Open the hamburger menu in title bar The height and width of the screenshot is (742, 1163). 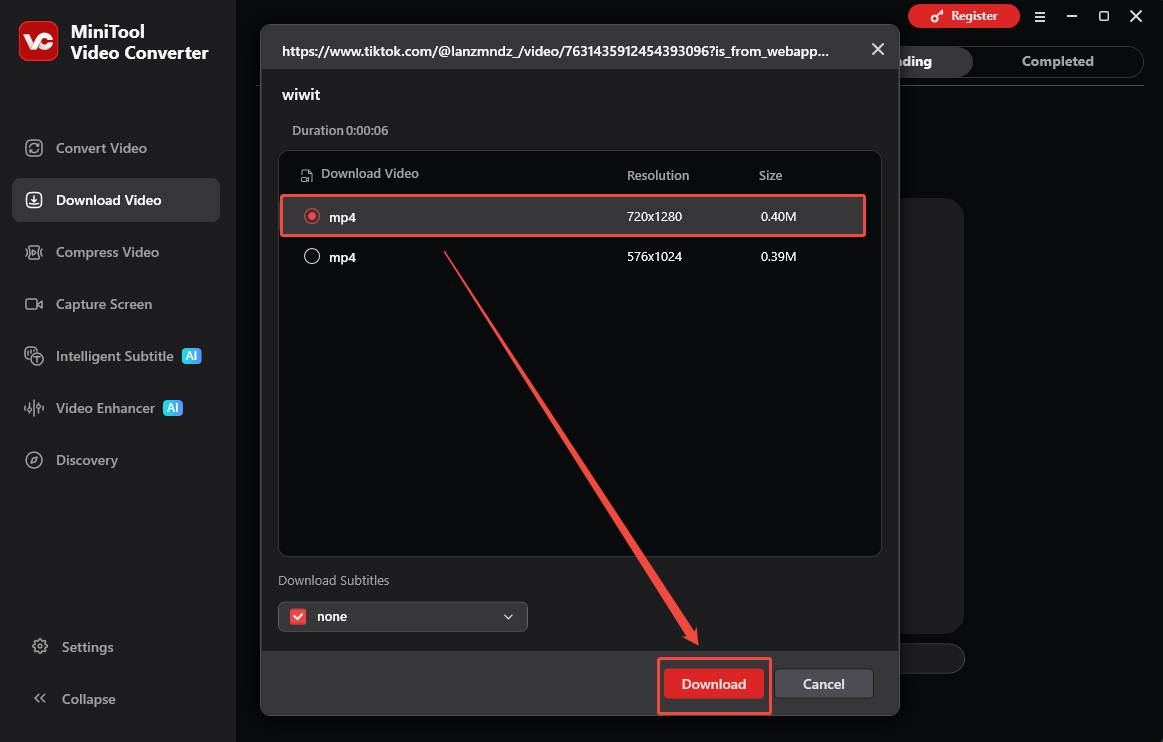click(1040, 16)
